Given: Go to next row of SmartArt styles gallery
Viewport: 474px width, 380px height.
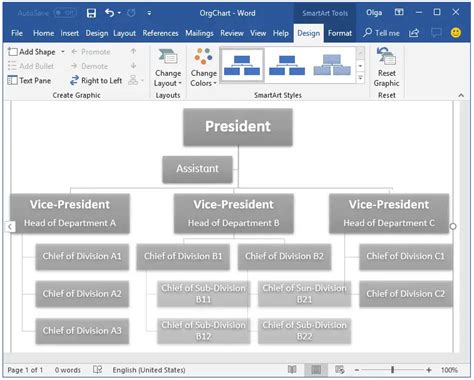Looking at the screenshot, I should pyautogui.click(x=360, y=66).
